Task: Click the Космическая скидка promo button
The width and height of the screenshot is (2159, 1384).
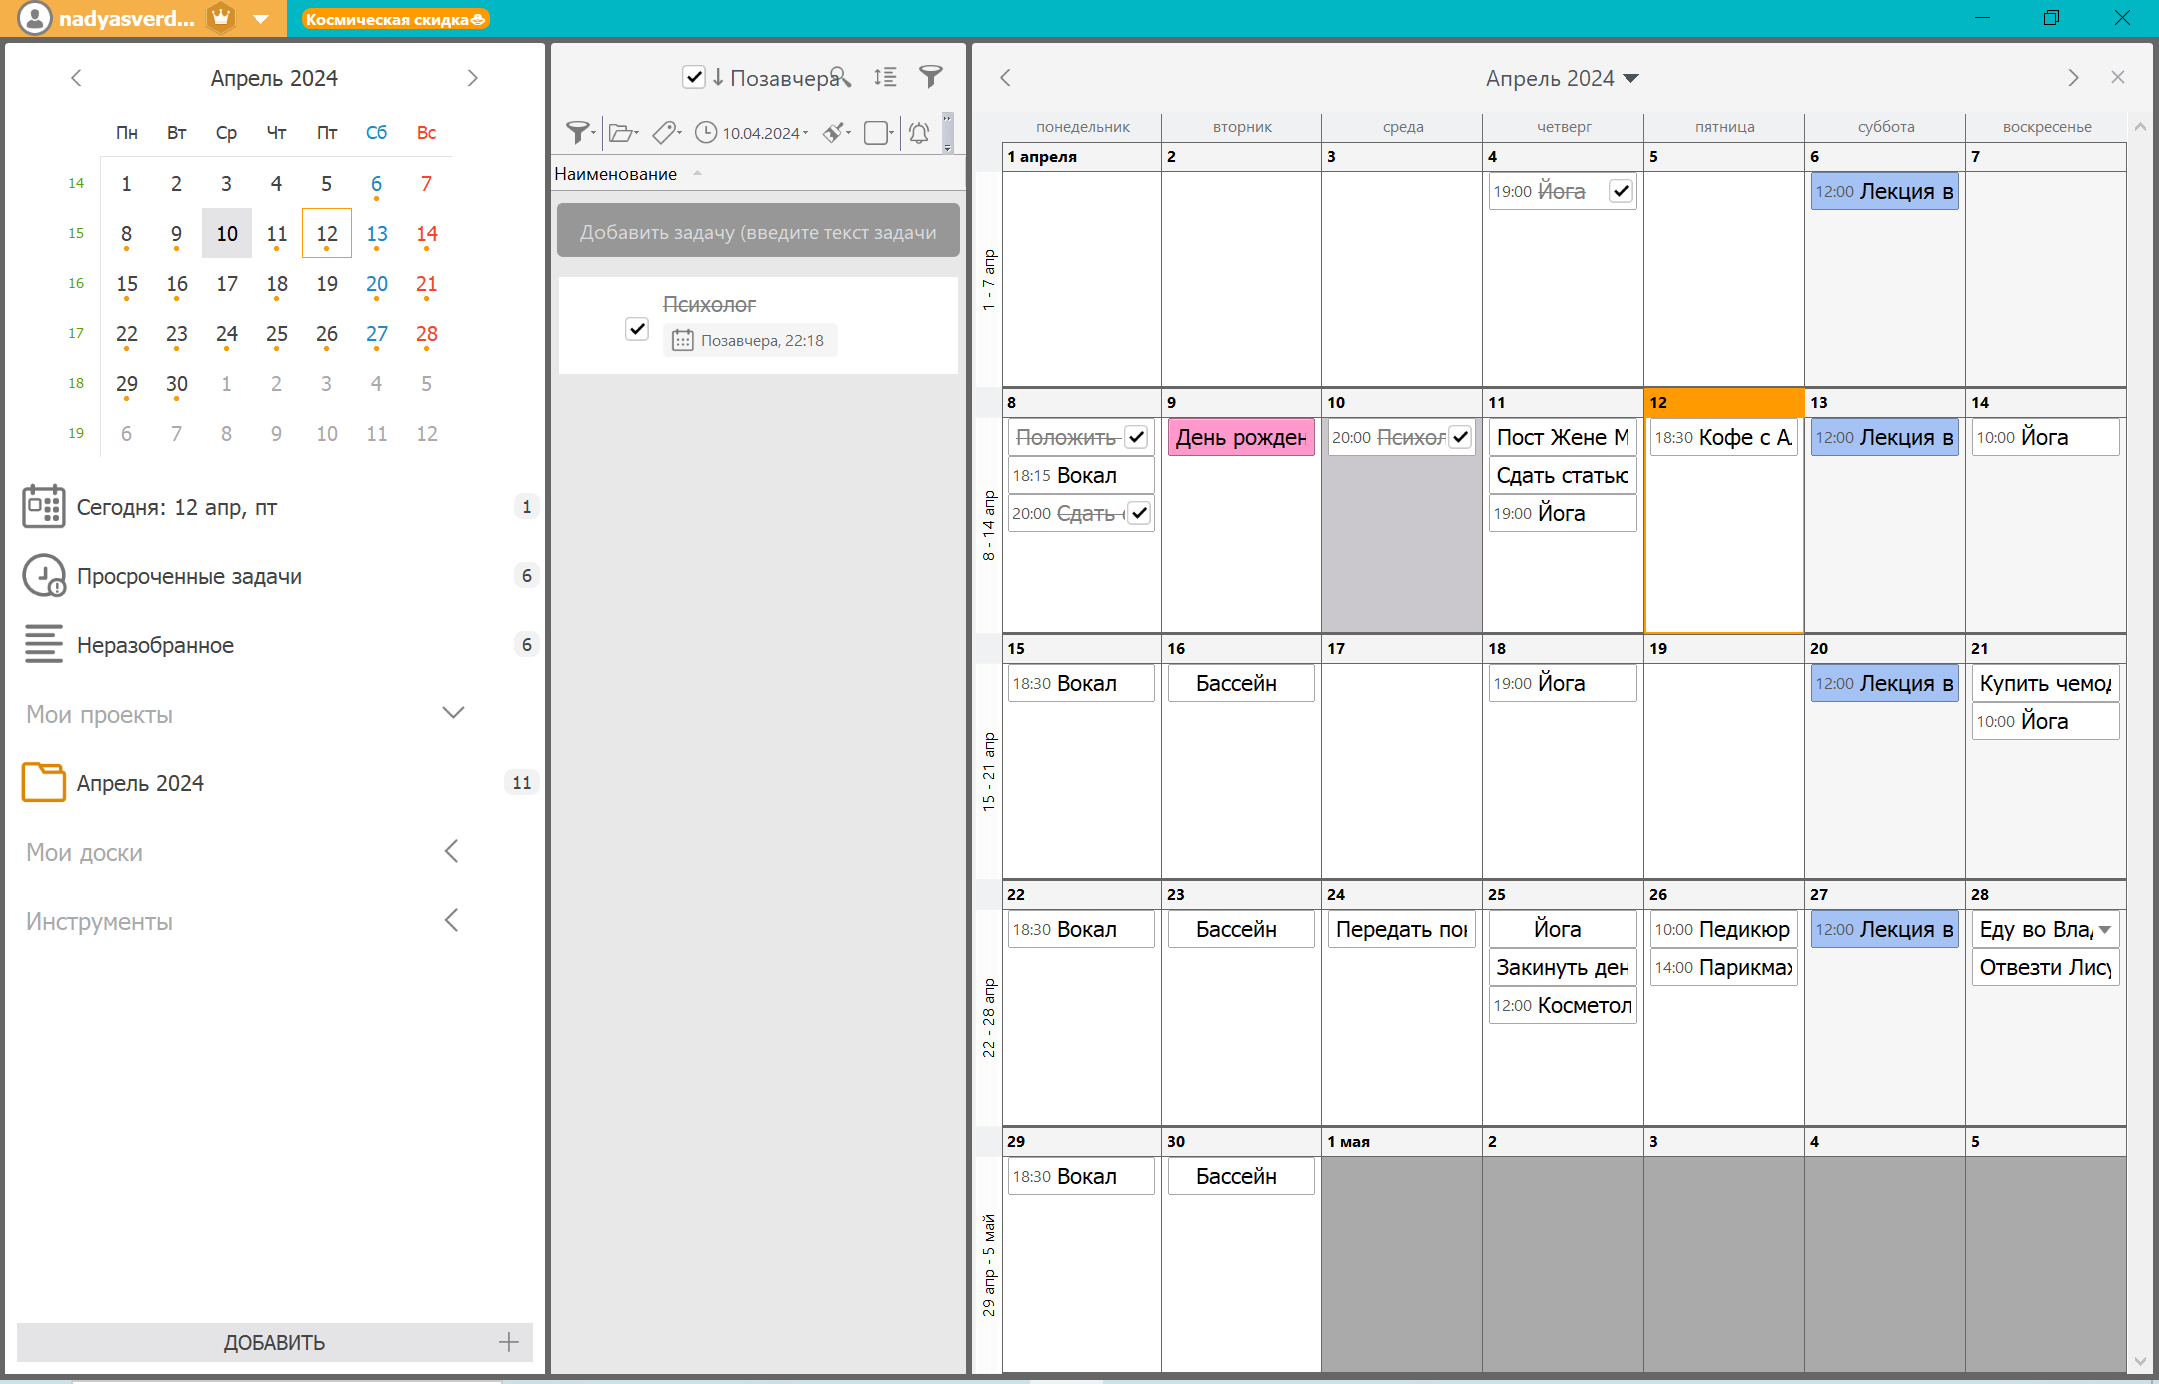Action: [x=394, y=19]
